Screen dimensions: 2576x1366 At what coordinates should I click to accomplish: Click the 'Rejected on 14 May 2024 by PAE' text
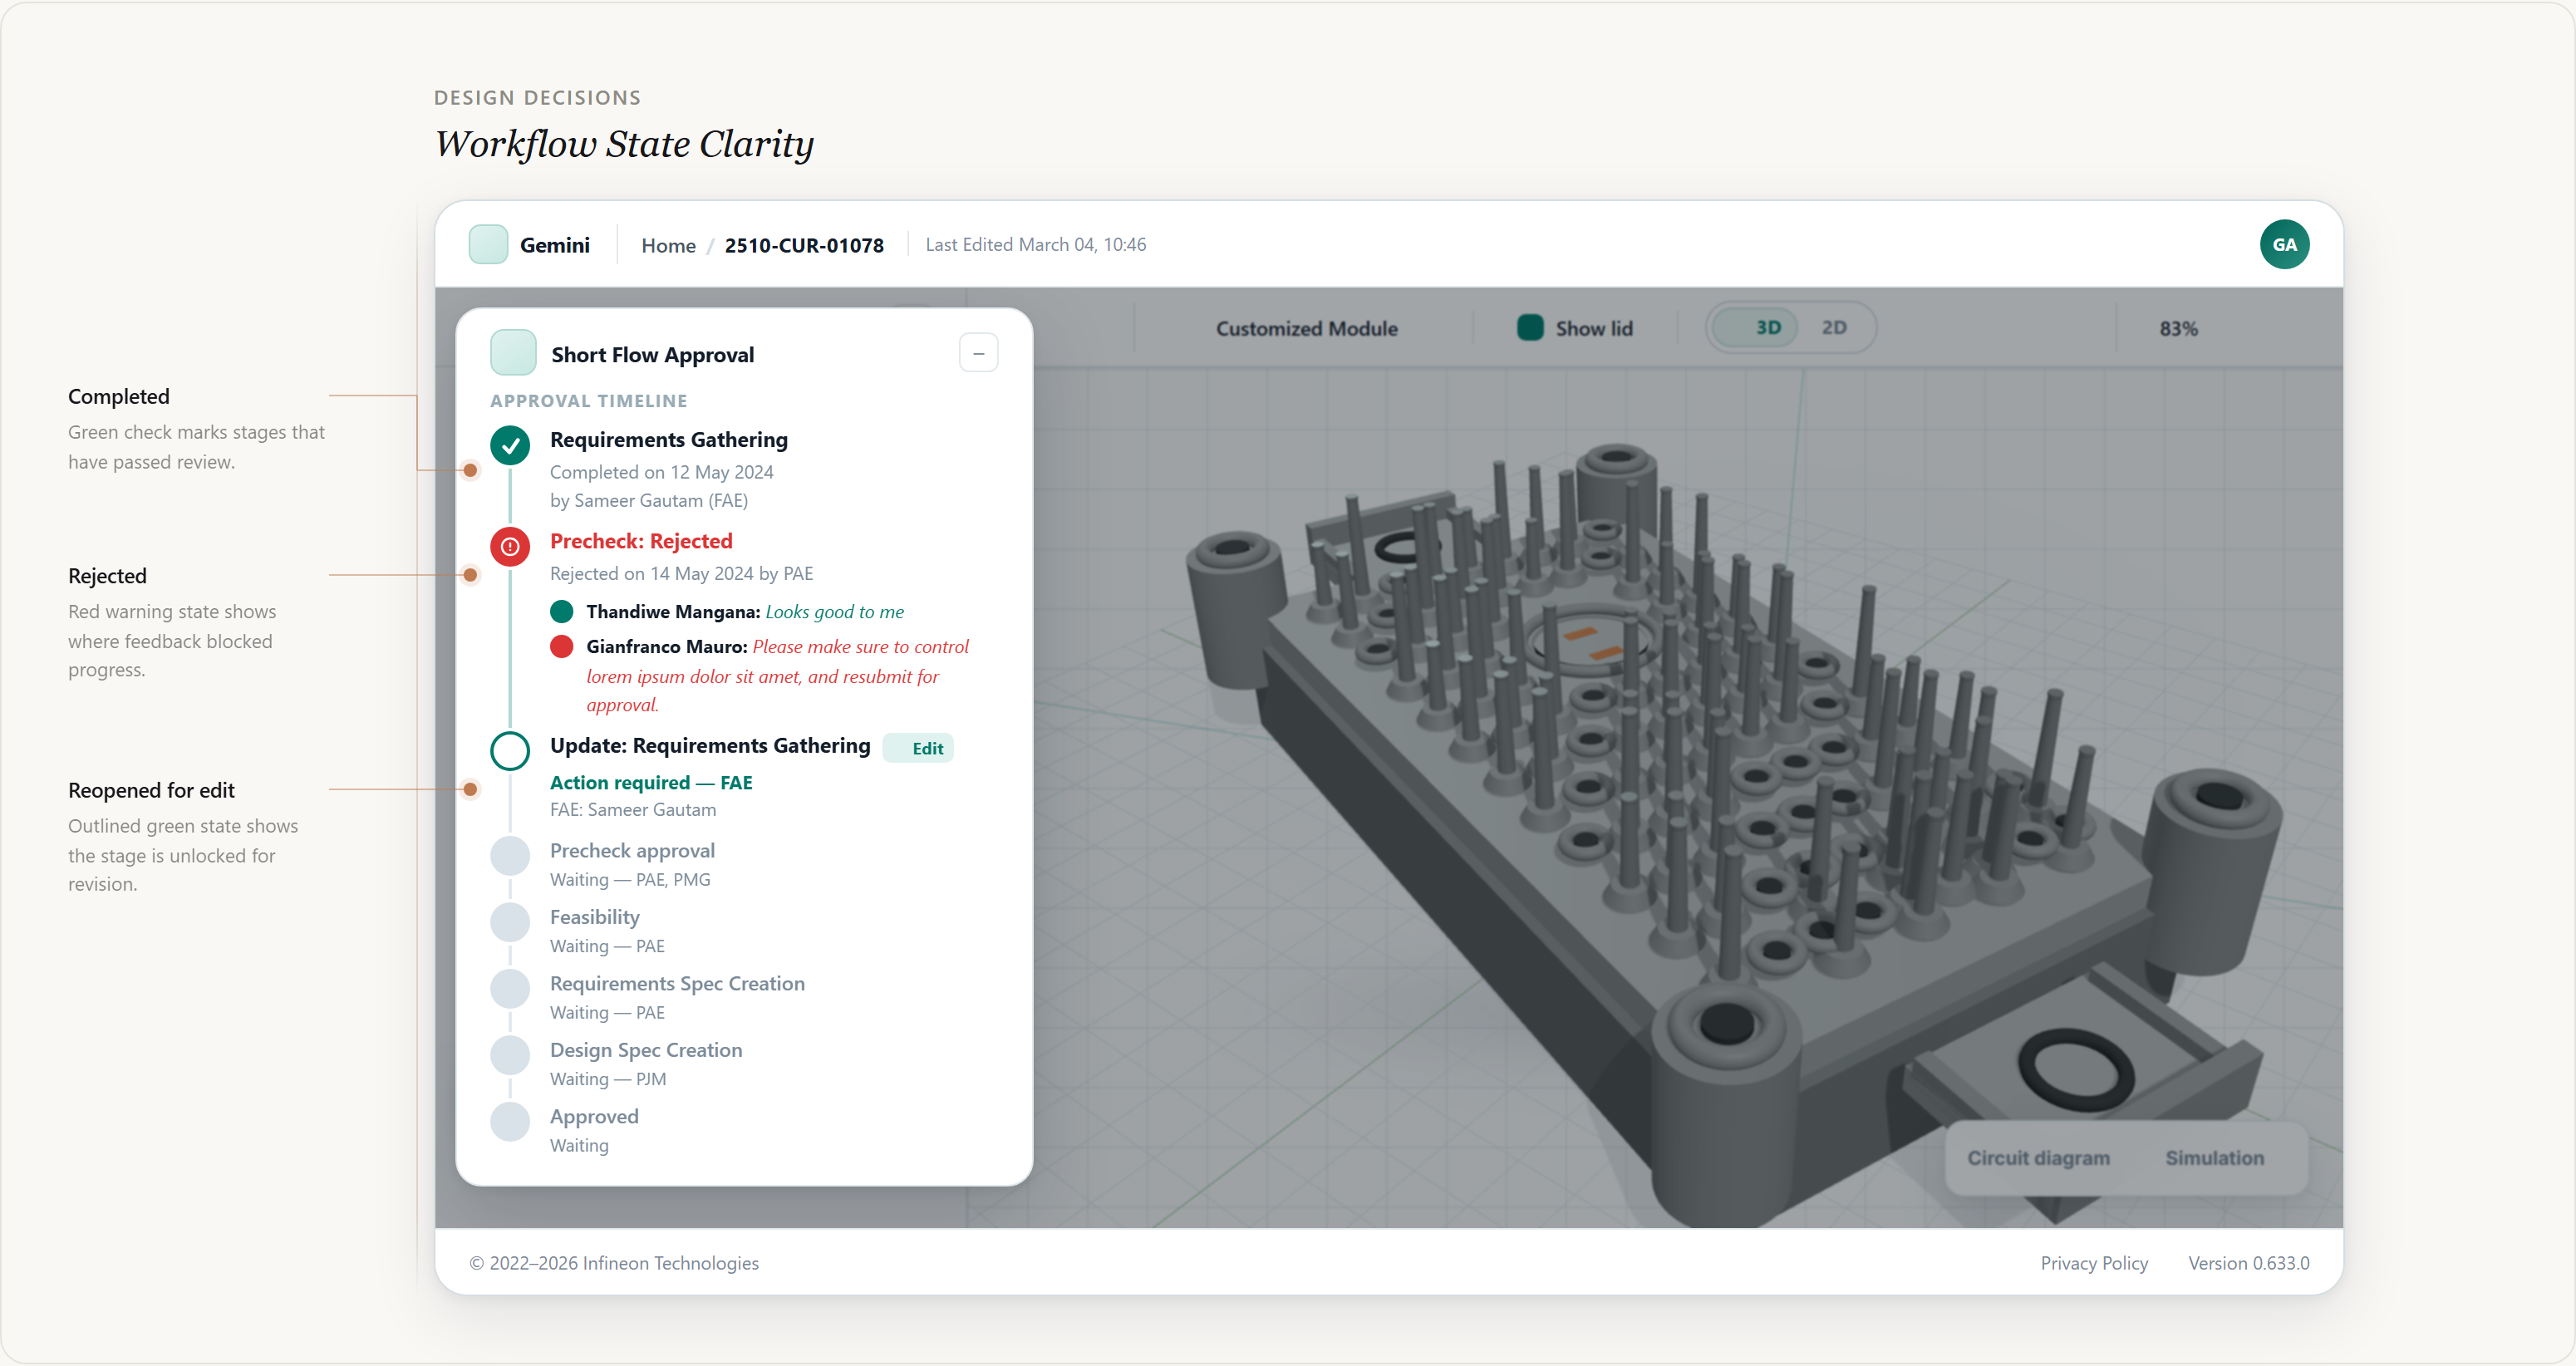[681, 574]
